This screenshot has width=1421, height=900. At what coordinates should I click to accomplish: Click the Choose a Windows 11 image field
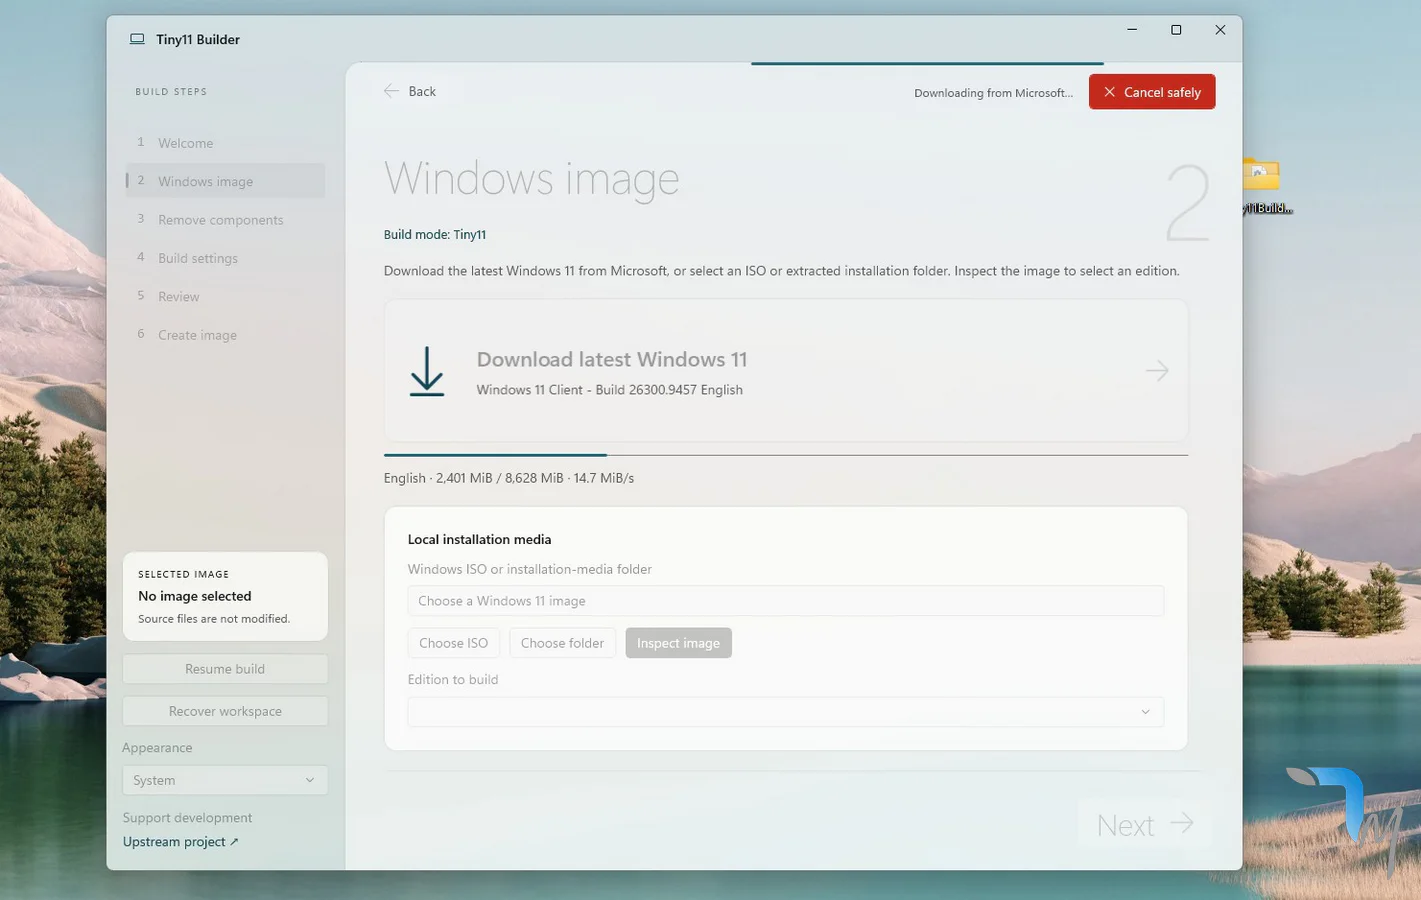click(x=785, y=601)
